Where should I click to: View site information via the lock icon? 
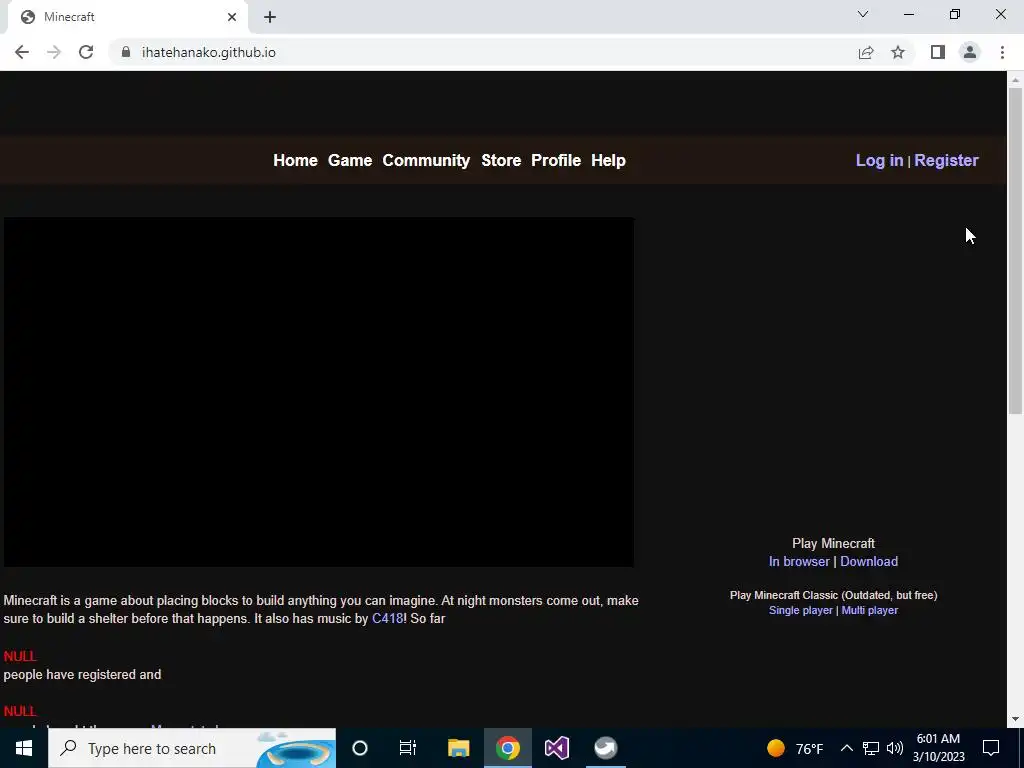pyautogui.click(x=126, y=52)
